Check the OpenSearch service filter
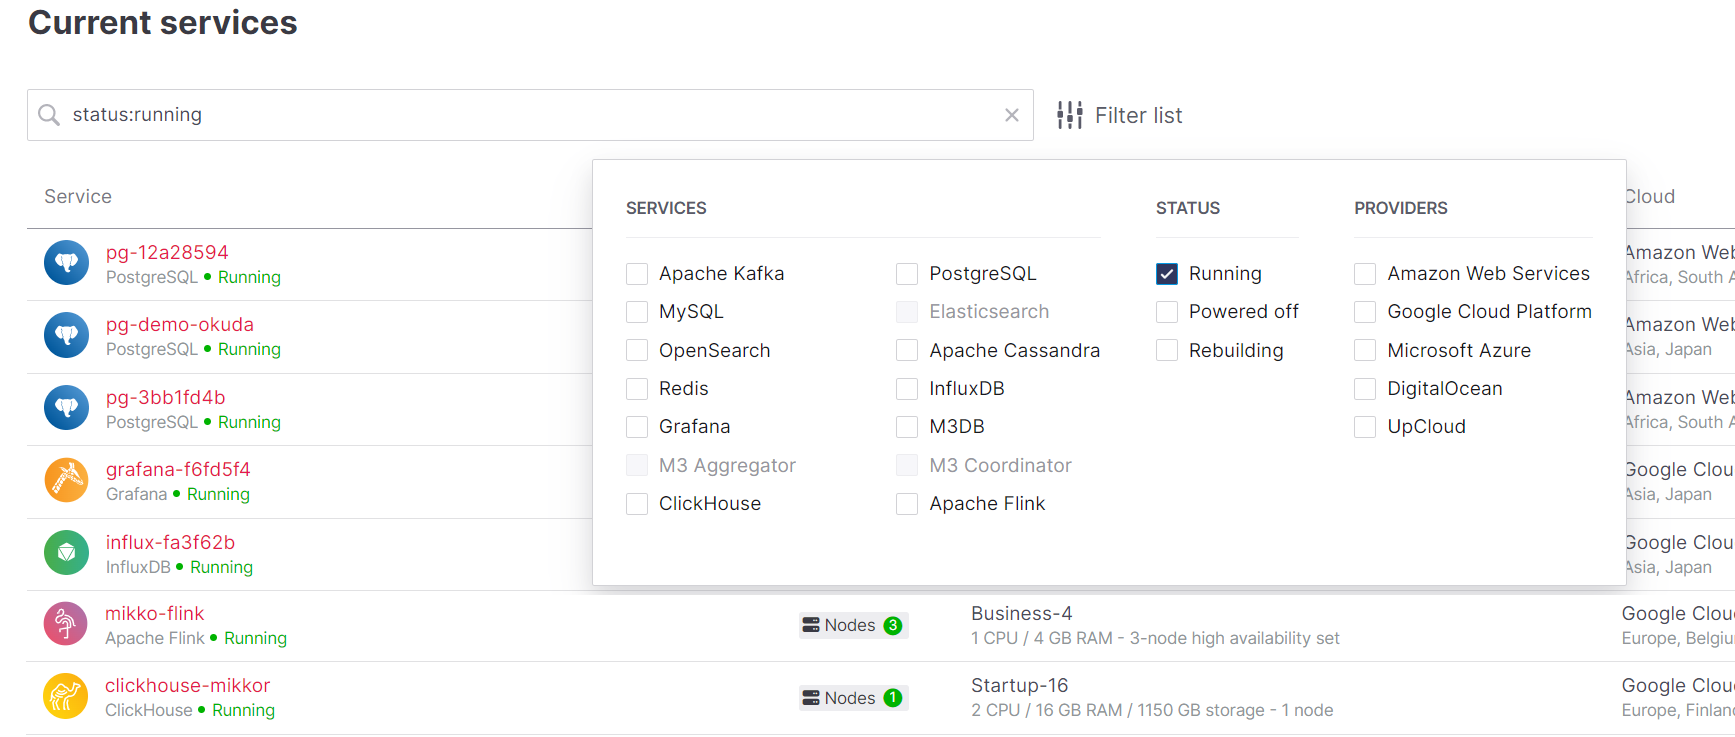 [637, 351]
